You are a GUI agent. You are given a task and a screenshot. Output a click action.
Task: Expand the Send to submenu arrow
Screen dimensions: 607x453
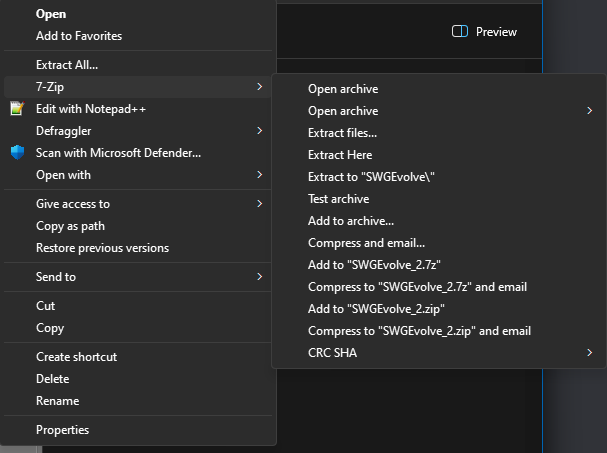260,276
